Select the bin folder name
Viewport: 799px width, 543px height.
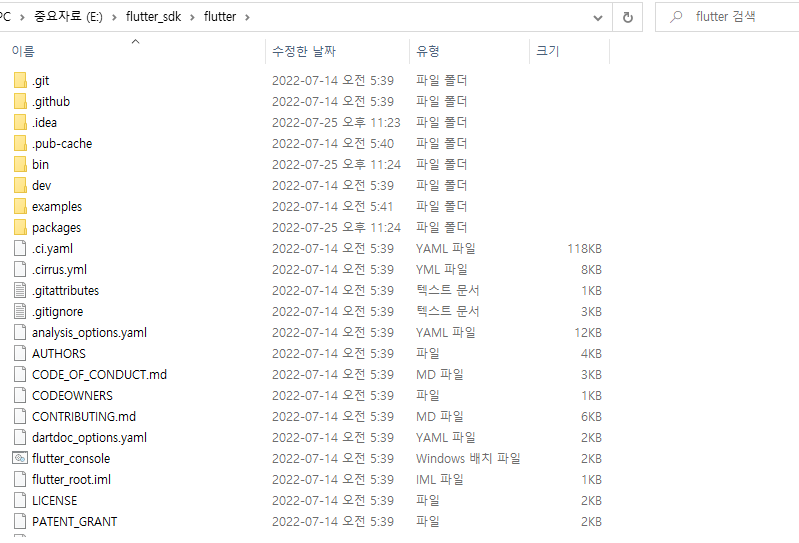pos(40,165)
